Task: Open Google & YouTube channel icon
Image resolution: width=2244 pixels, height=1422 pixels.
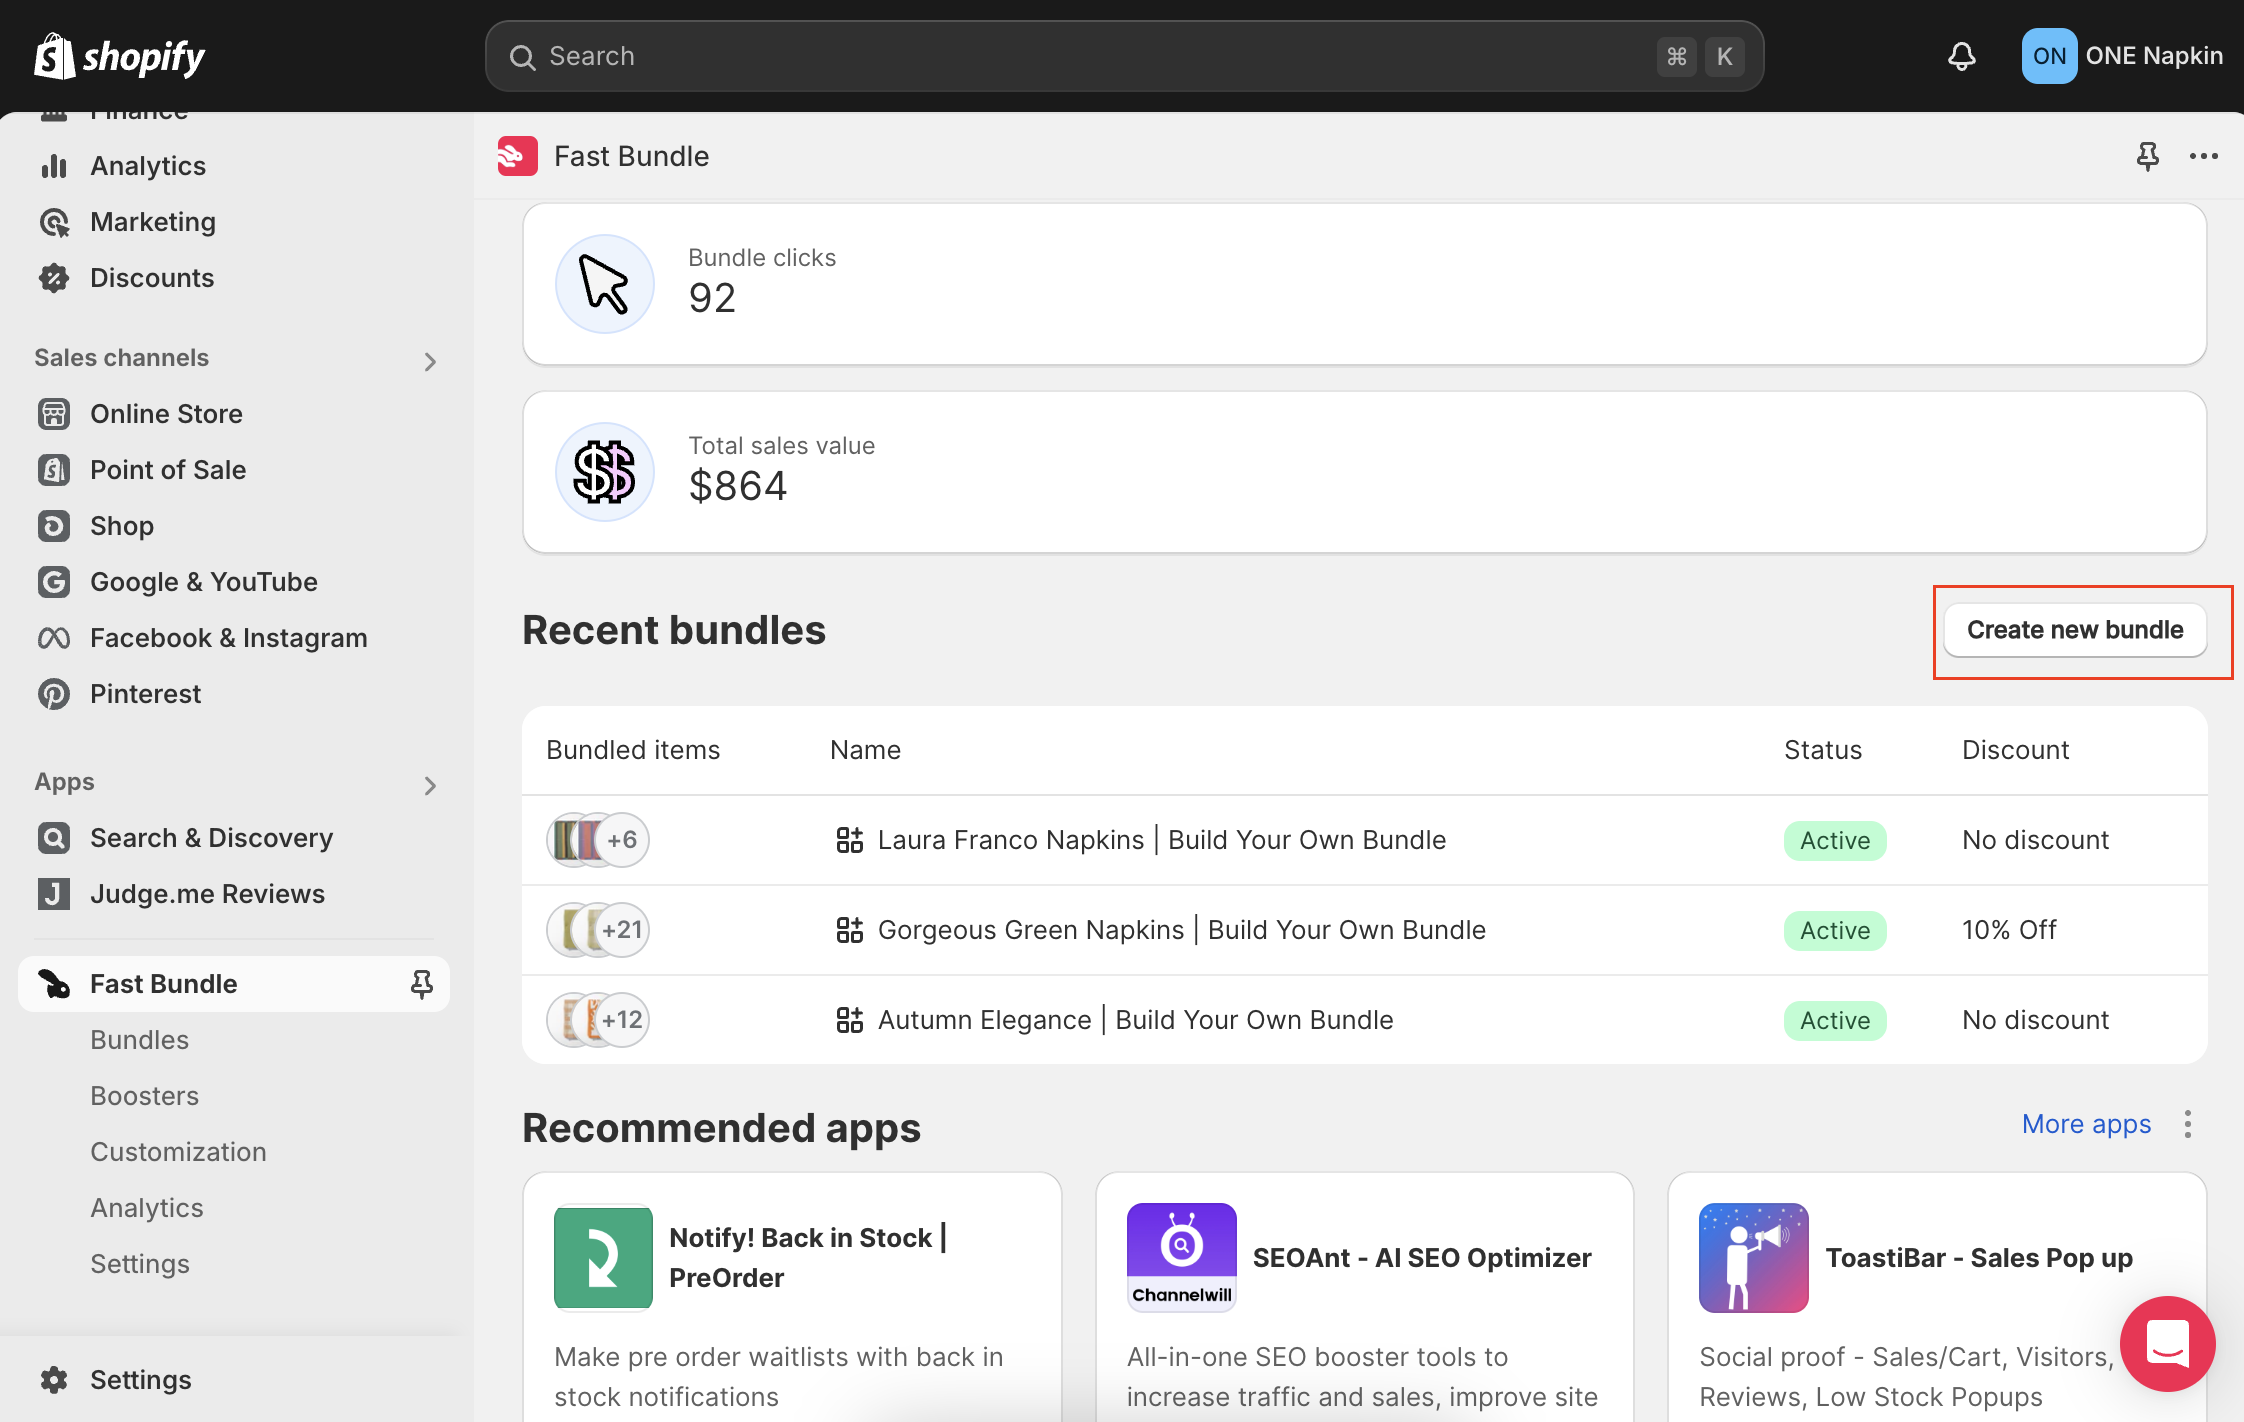Action: 54,582
